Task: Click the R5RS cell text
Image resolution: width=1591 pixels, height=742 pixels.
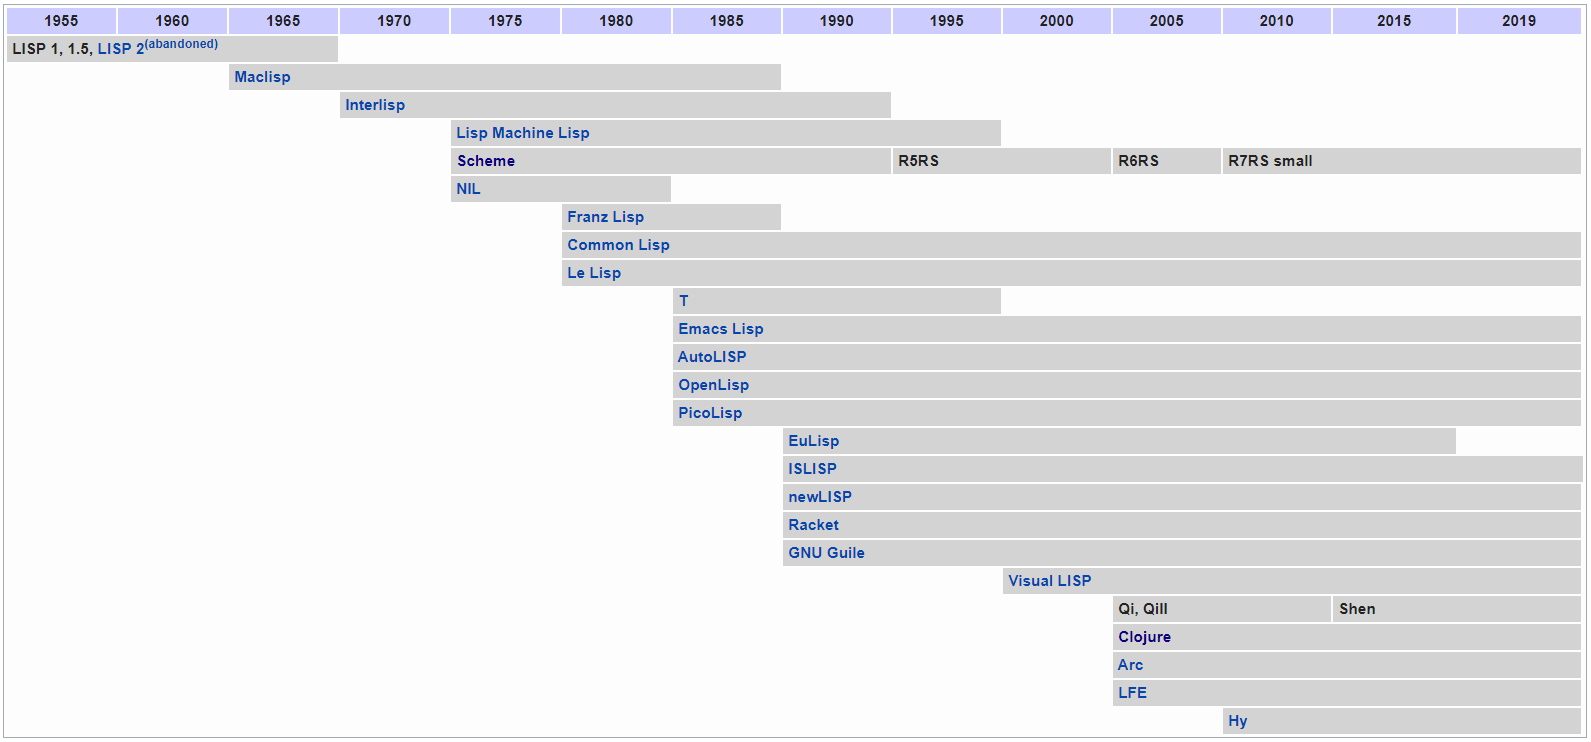Action: (918, 161)
